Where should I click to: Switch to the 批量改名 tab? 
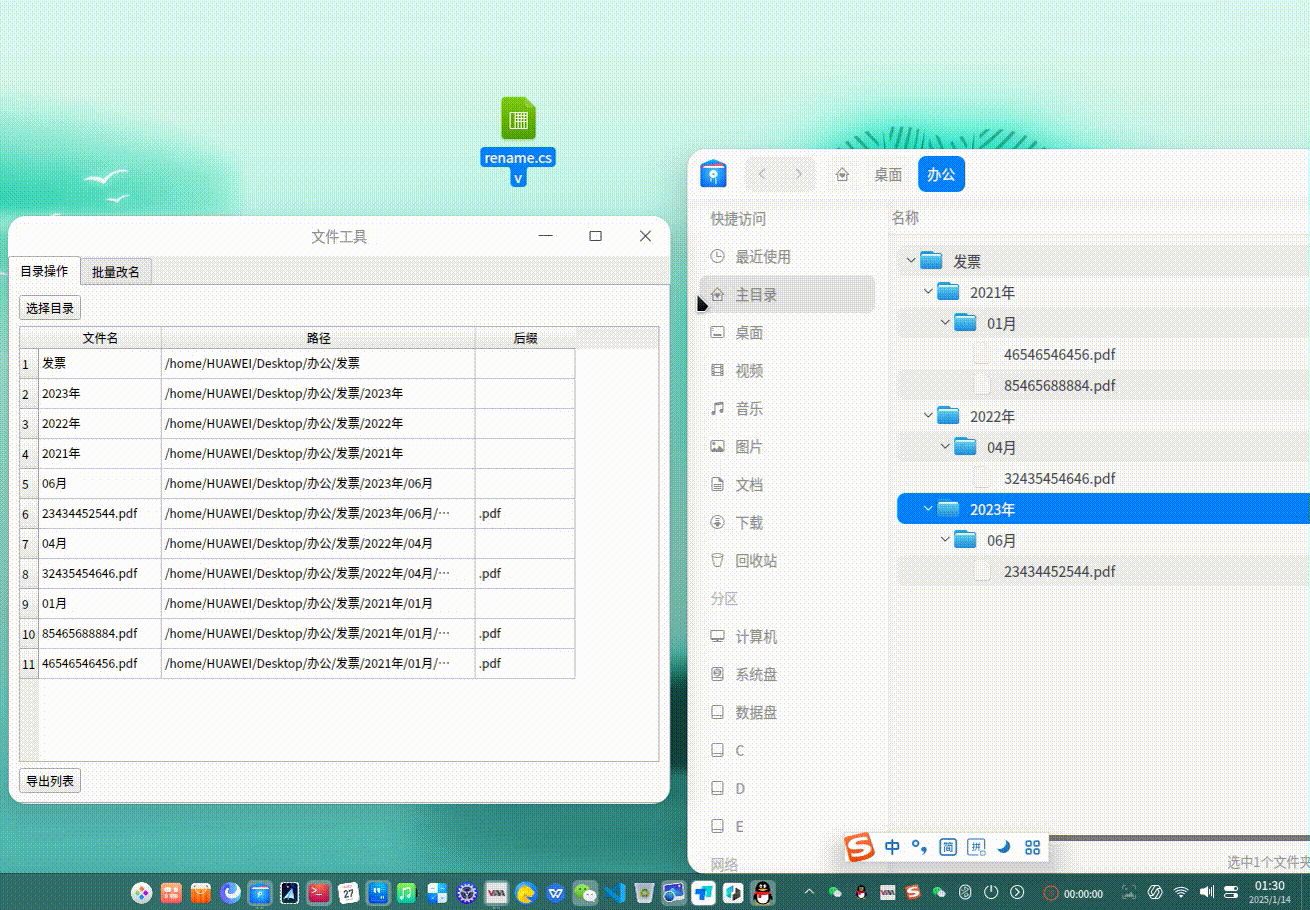[x=116, y=272]
